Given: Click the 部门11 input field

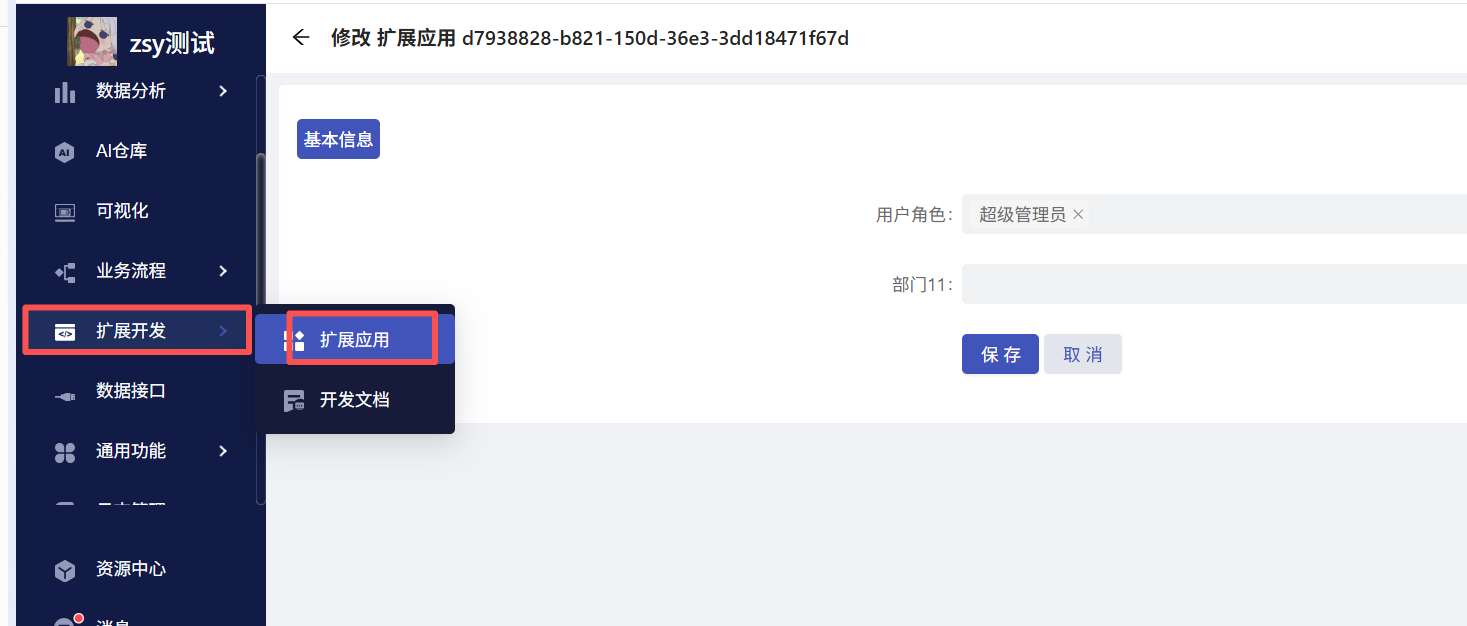Looking at the screenshot, I should tap(1214, 284).
